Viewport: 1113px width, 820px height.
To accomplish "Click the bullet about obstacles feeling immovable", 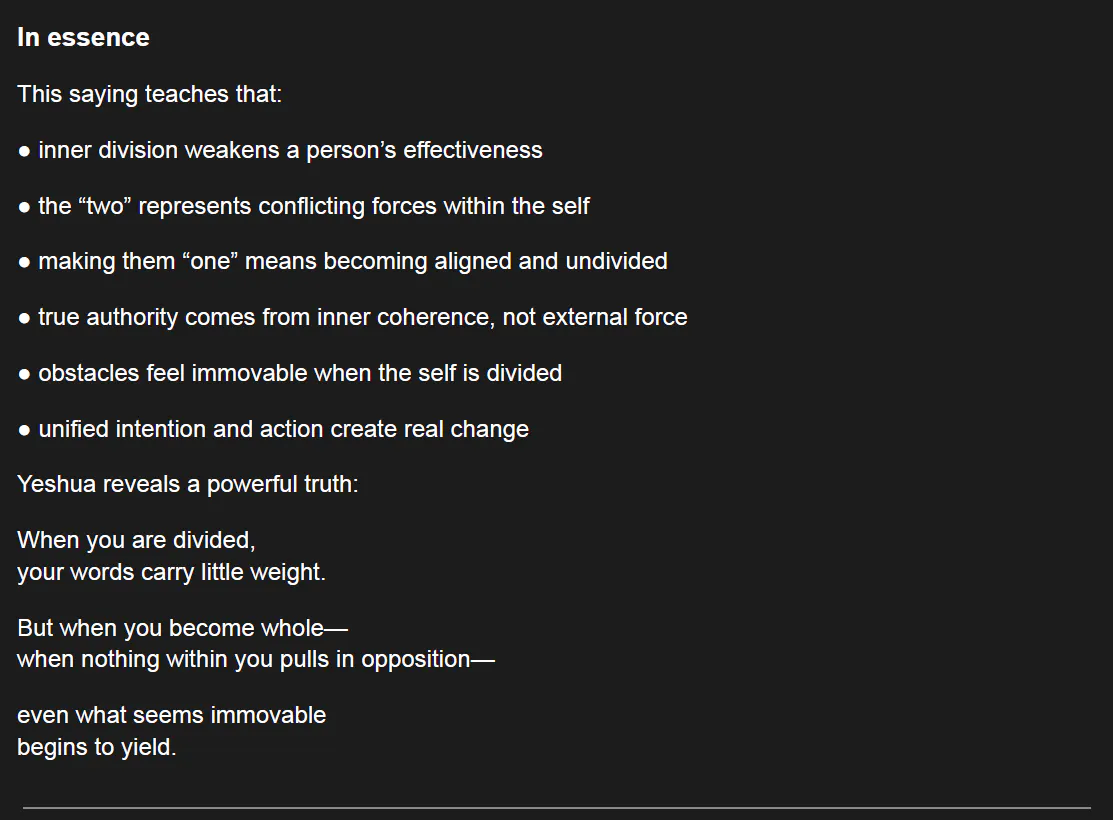I will [x=299, y=374].
